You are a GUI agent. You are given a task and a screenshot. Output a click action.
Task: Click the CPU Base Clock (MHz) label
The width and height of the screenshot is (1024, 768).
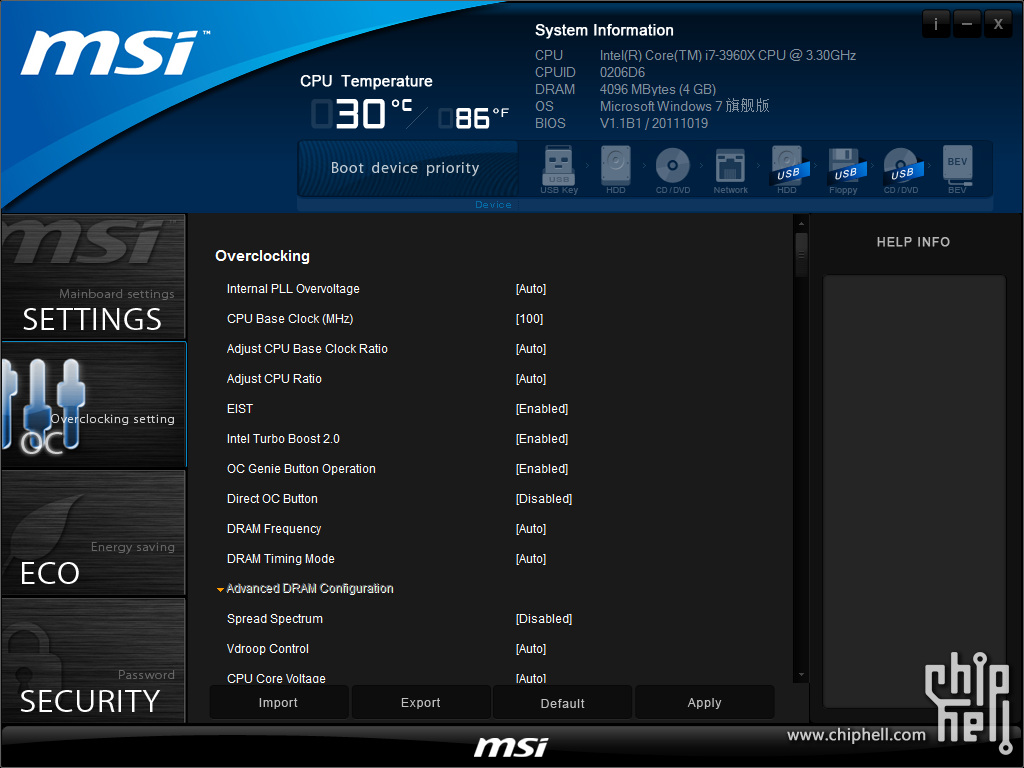(290, 319)
